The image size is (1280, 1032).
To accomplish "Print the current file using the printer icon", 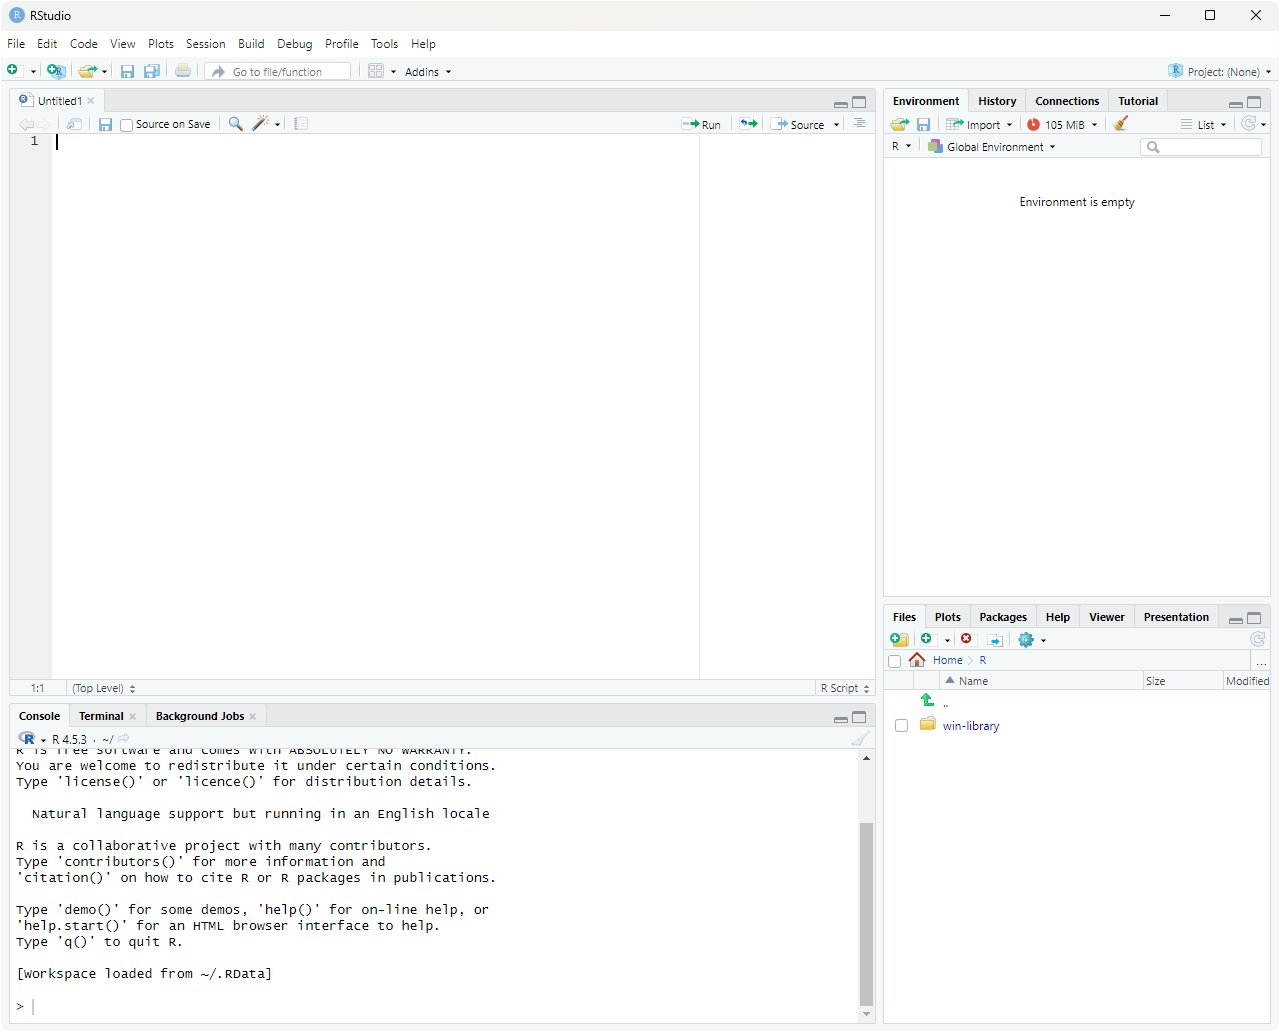I will (x=183, y=71).
